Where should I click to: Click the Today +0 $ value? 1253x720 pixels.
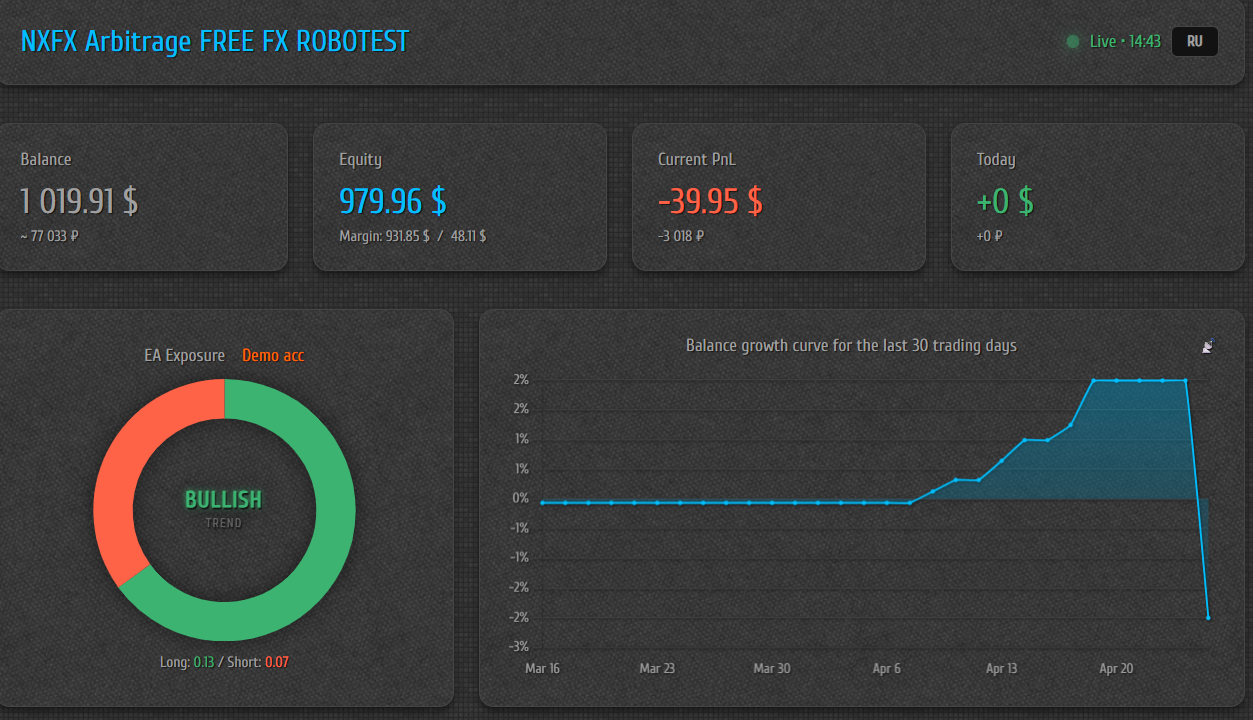pos(1005,201)
